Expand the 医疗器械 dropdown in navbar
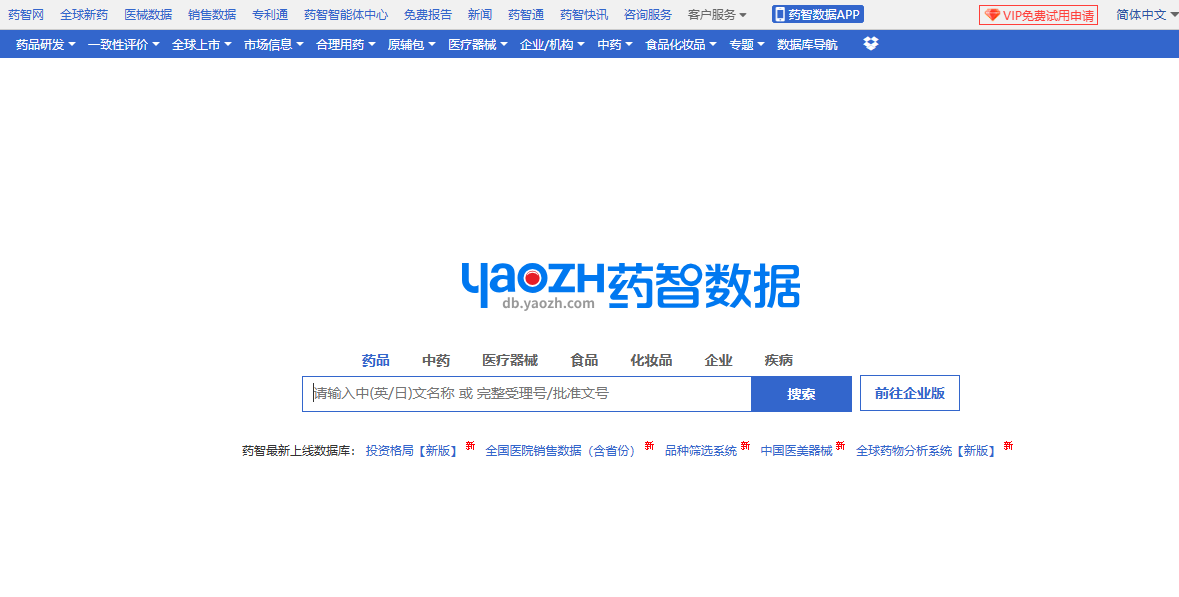The height and width of the screenshot is (597, 1179). coord(478,44)
